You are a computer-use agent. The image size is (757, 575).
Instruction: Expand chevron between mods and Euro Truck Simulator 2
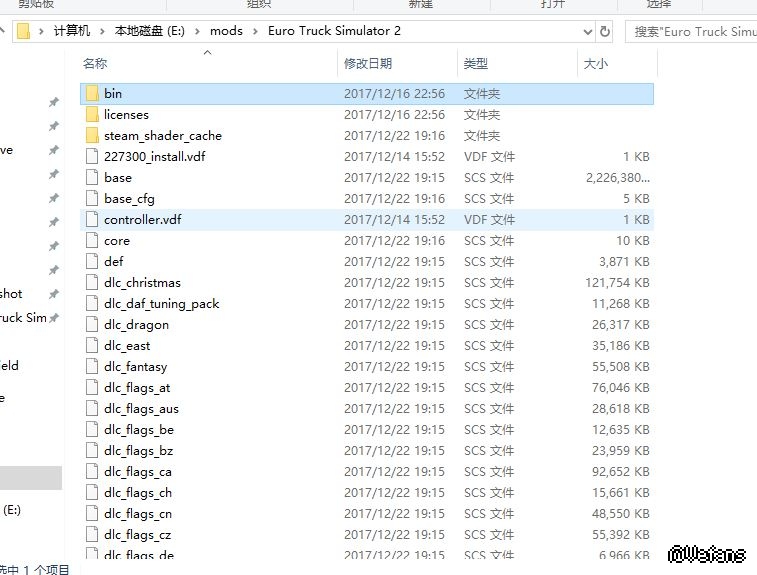255,31
